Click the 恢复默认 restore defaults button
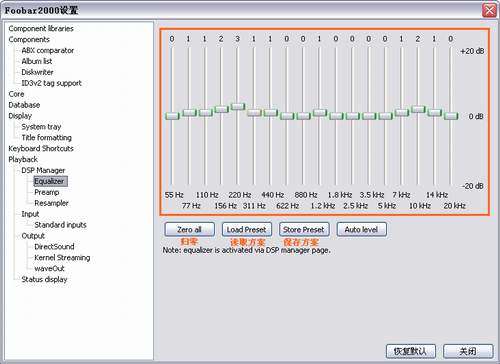 click(x=411, y=351)
